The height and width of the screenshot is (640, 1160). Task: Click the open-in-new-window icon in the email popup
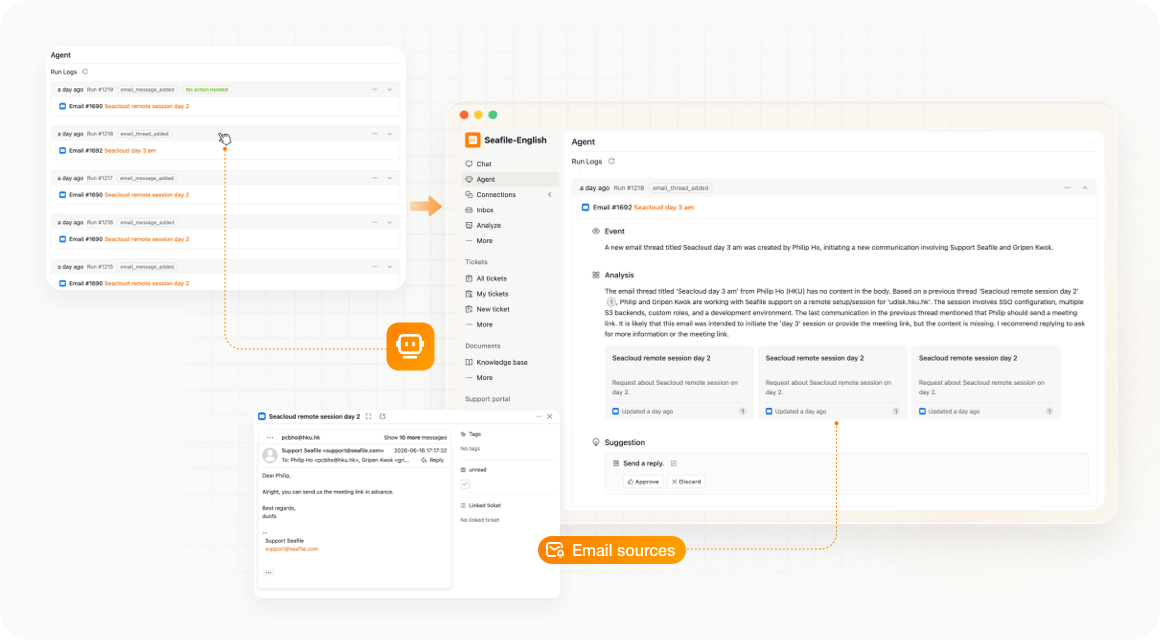pos(382,417)
